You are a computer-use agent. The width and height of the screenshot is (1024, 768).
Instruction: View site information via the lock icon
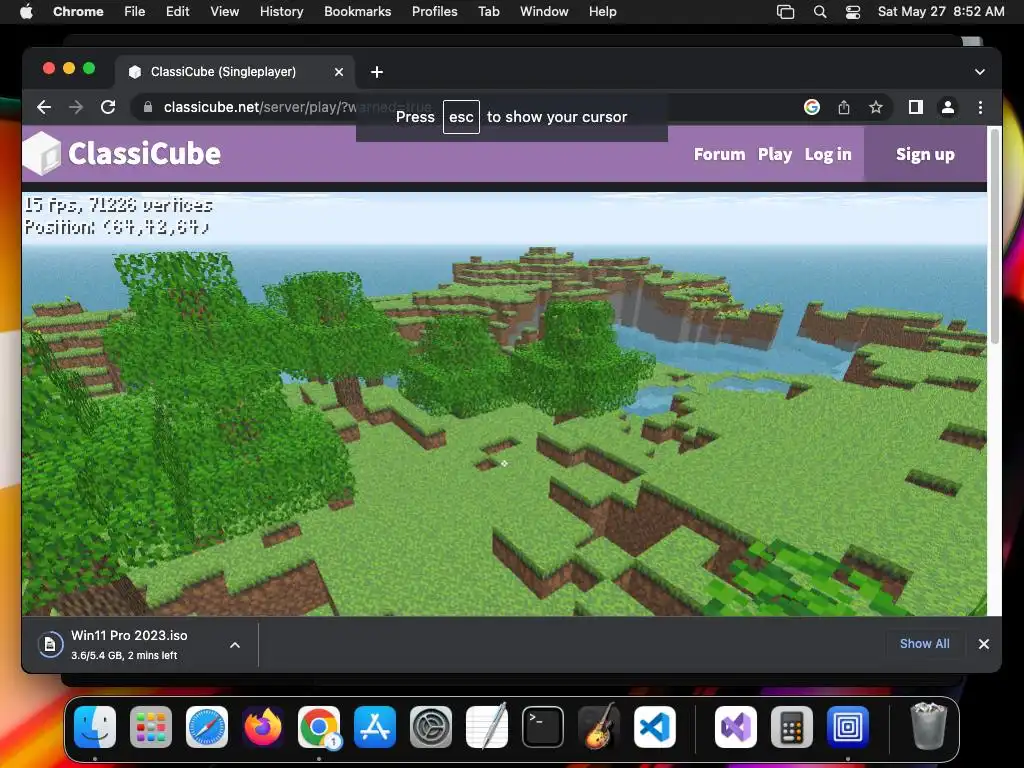pos(148,107)
